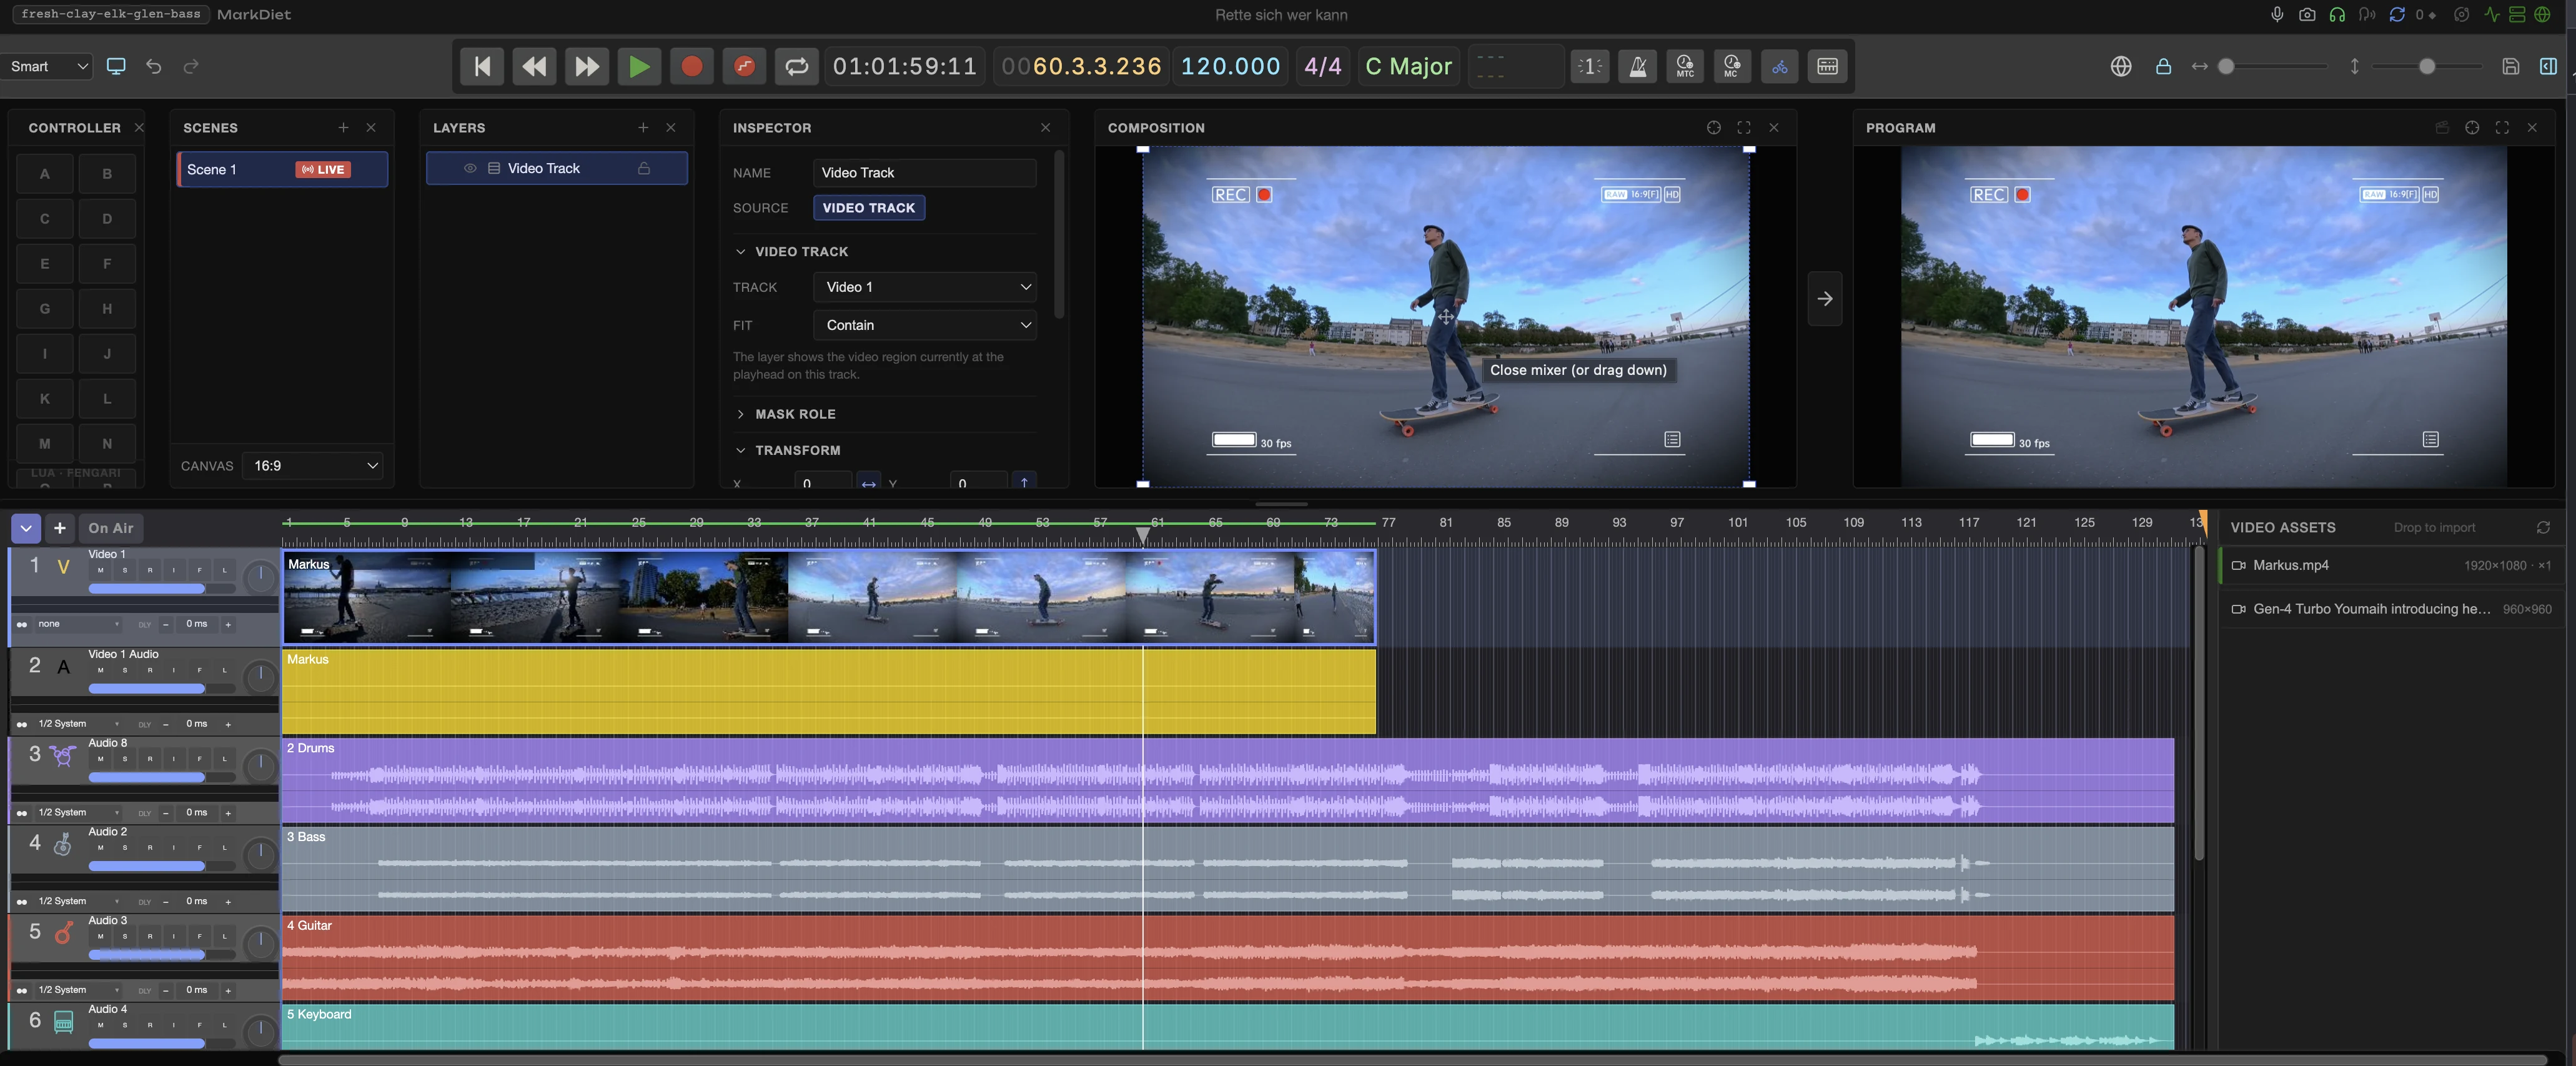The width and height of the screenshot is (2576, 1066).
Task: Add a new scene with plus icon
Action: pos(343,127)
